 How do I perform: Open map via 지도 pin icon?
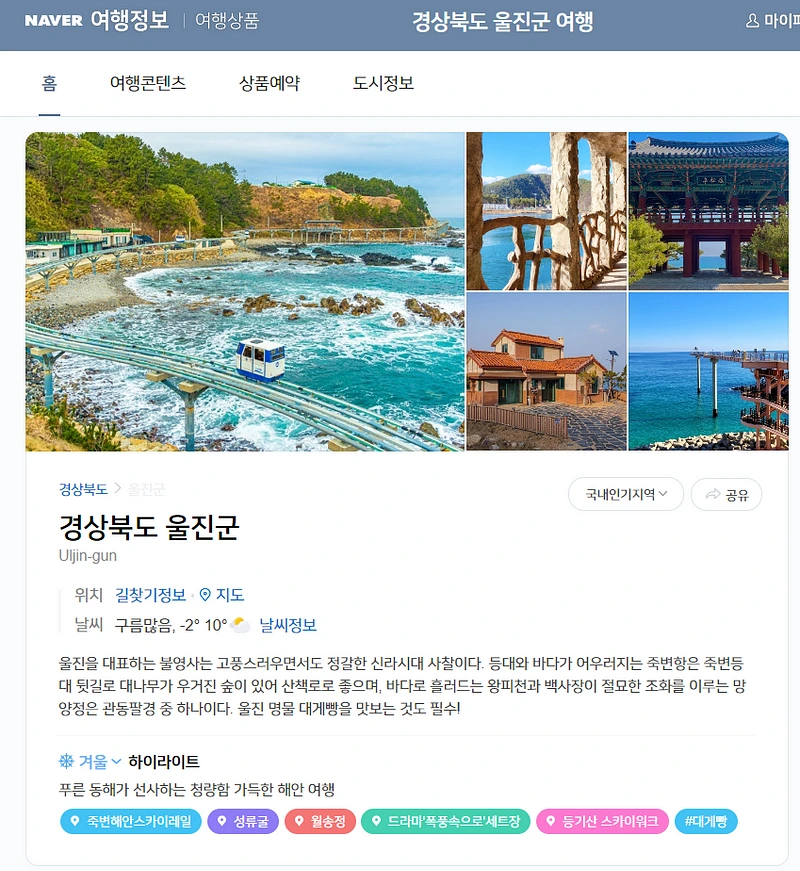coord(205,595)
